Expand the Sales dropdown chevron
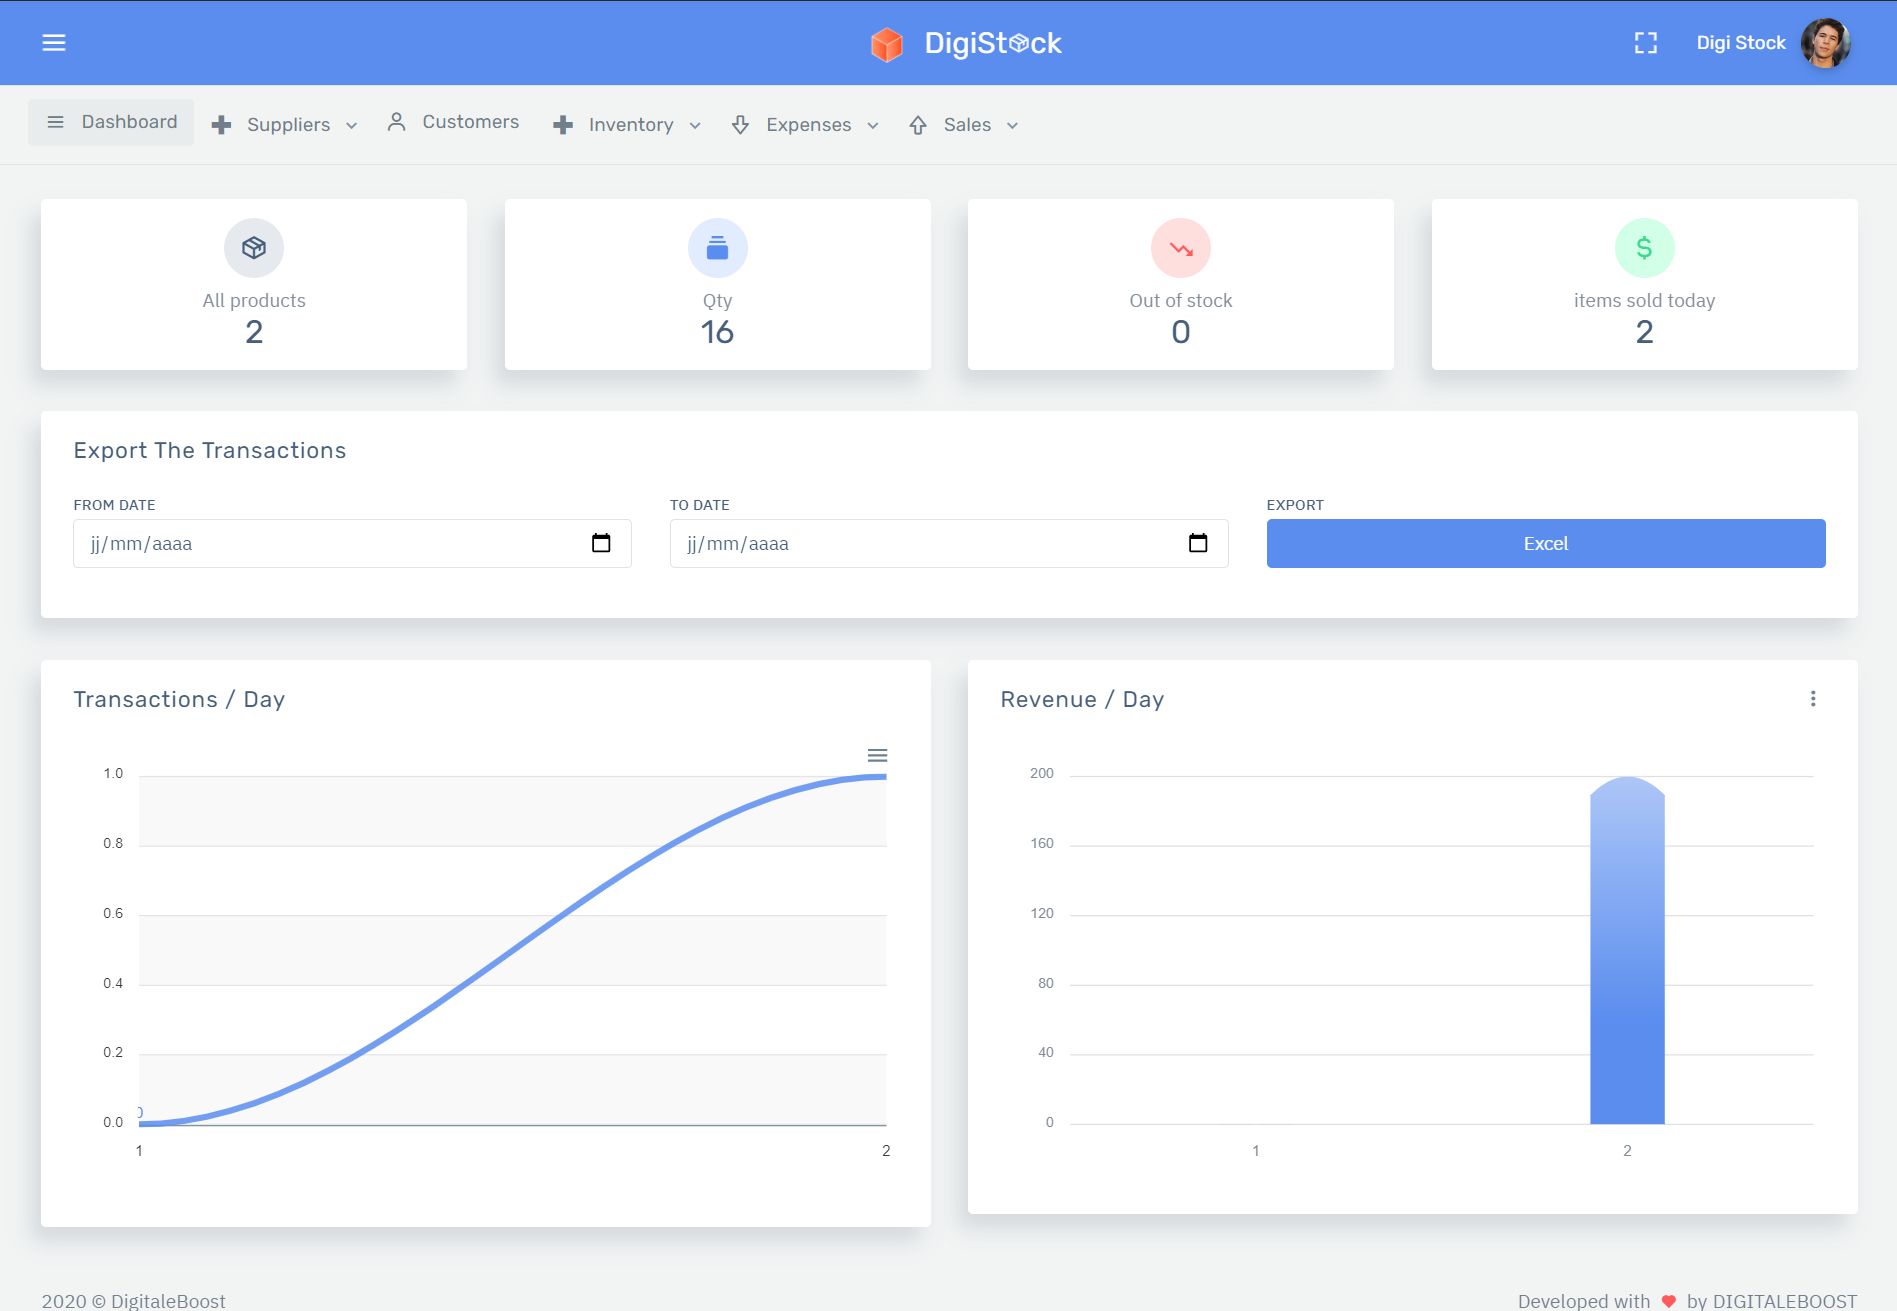 (1012, 126)
